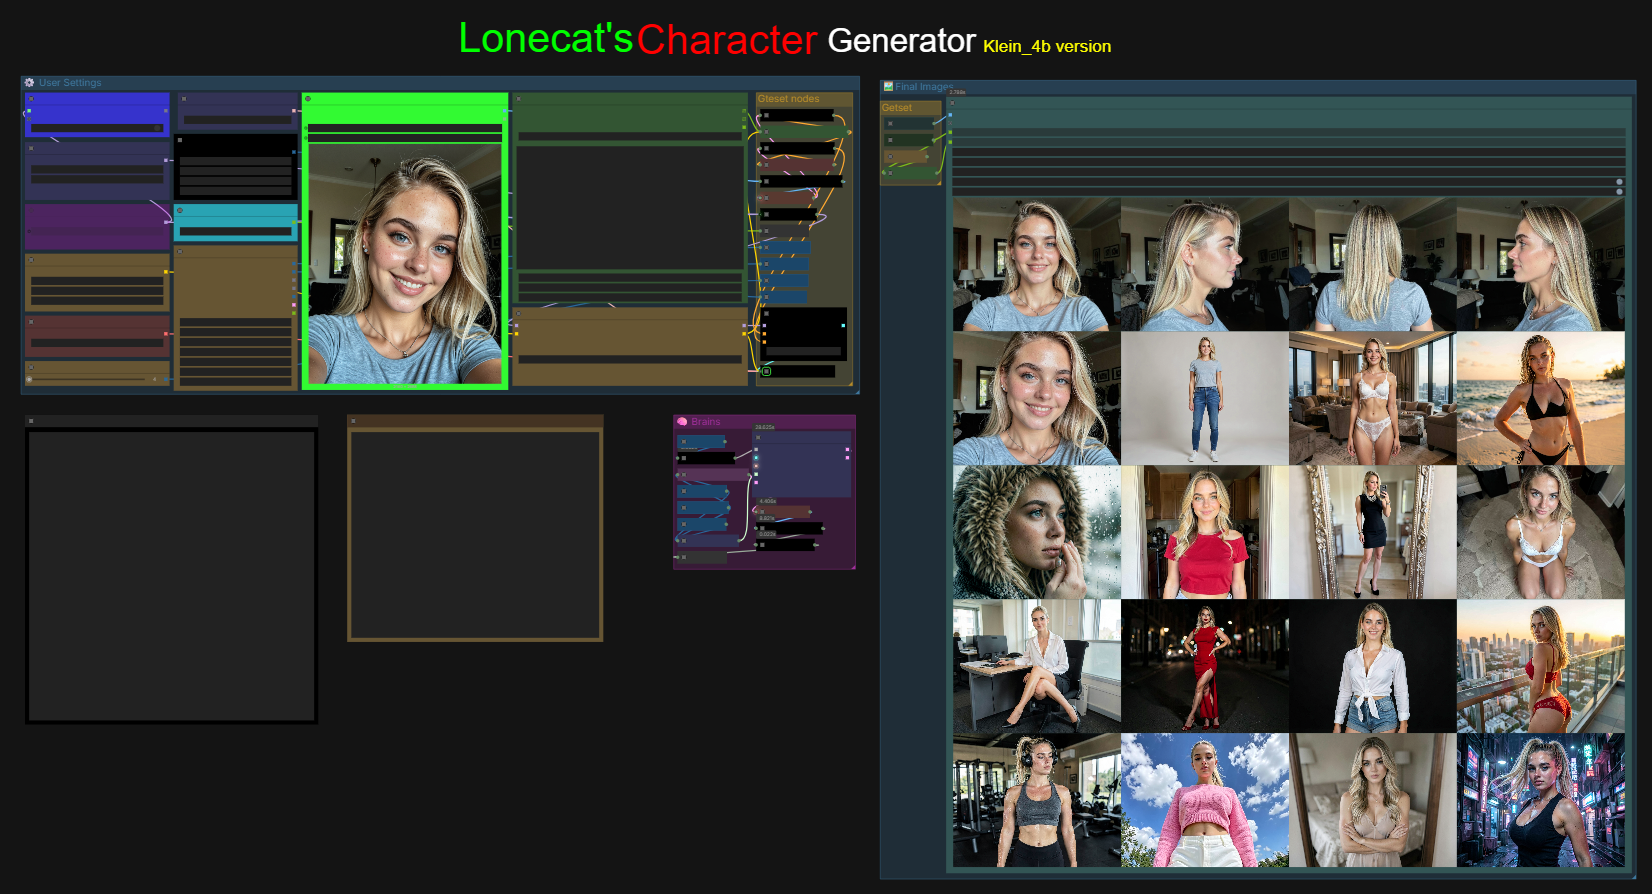Image resolution: width=1652 pixels, height=894 pixels.
Task: Collapse the olive node containing the slider
Action: pyautogui.click(x=31, y=366)
